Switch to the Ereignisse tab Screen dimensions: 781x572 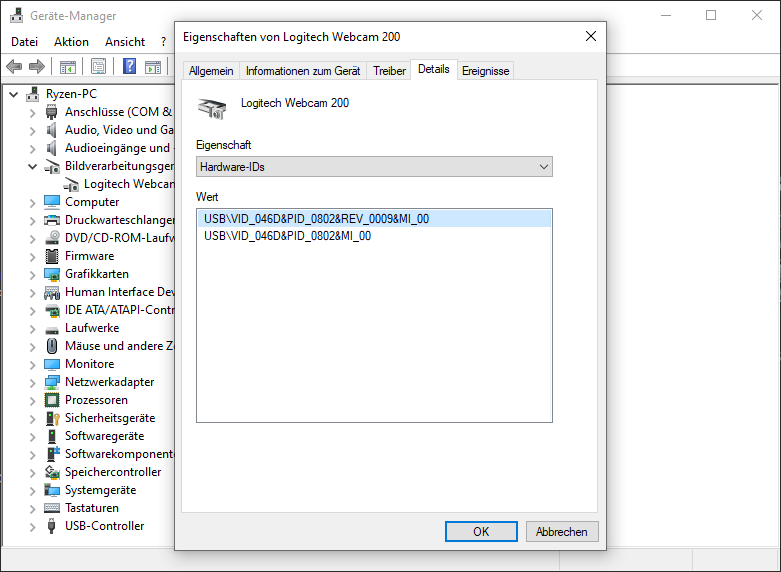coord(485,71)
